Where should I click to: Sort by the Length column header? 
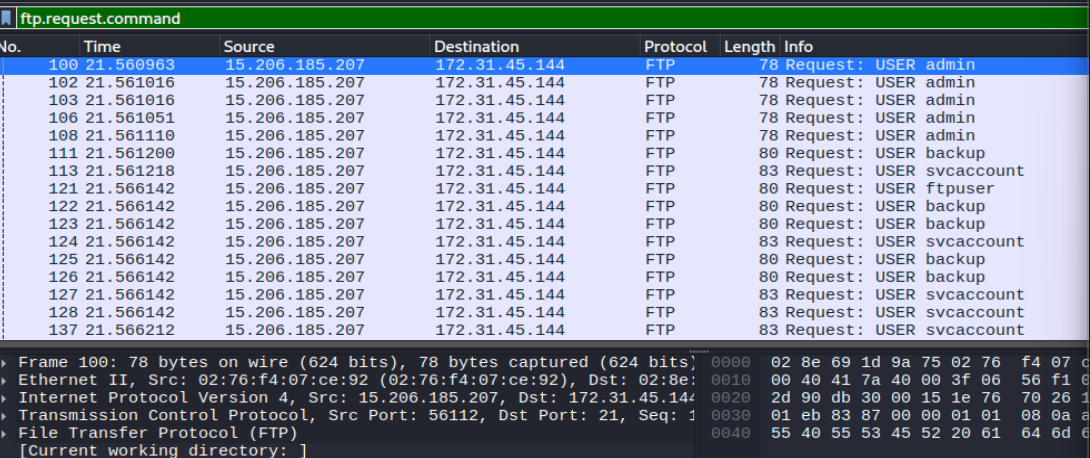[x=749, y=47]
